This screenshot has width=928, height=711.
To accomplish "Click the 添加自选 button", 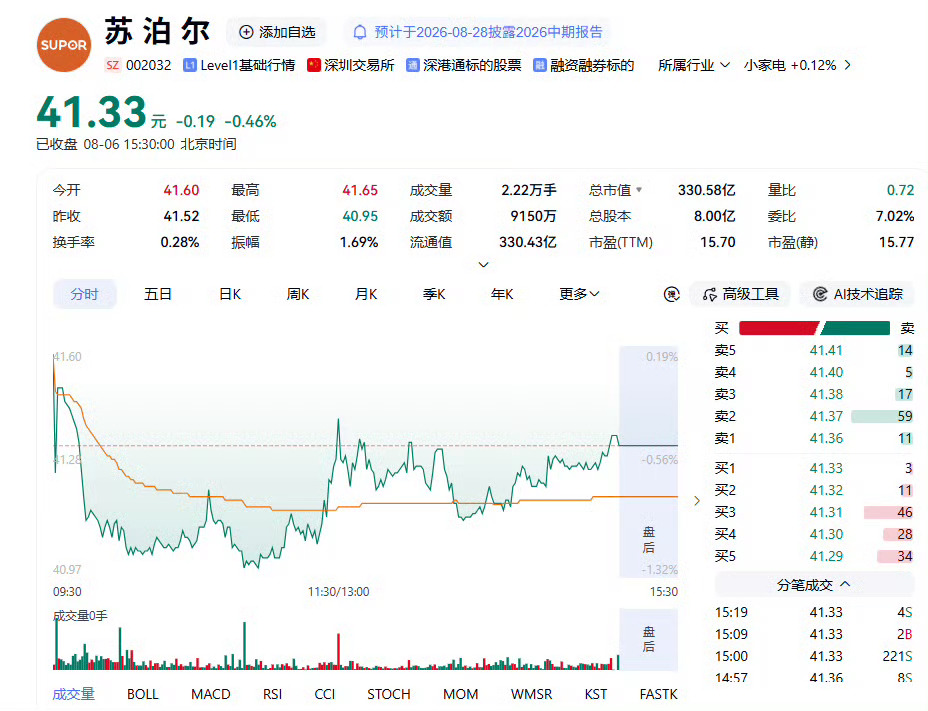I will point(276,32).
